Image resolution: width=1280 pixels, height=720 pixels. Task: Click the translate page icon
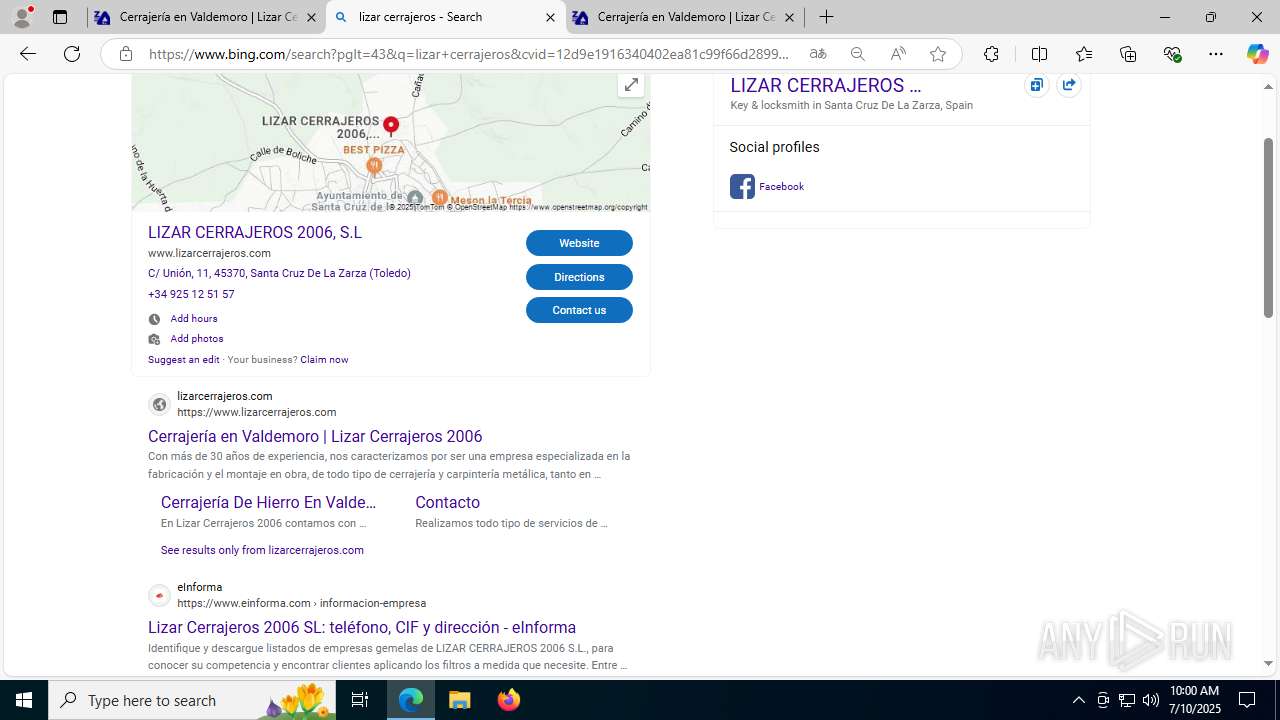818,54
